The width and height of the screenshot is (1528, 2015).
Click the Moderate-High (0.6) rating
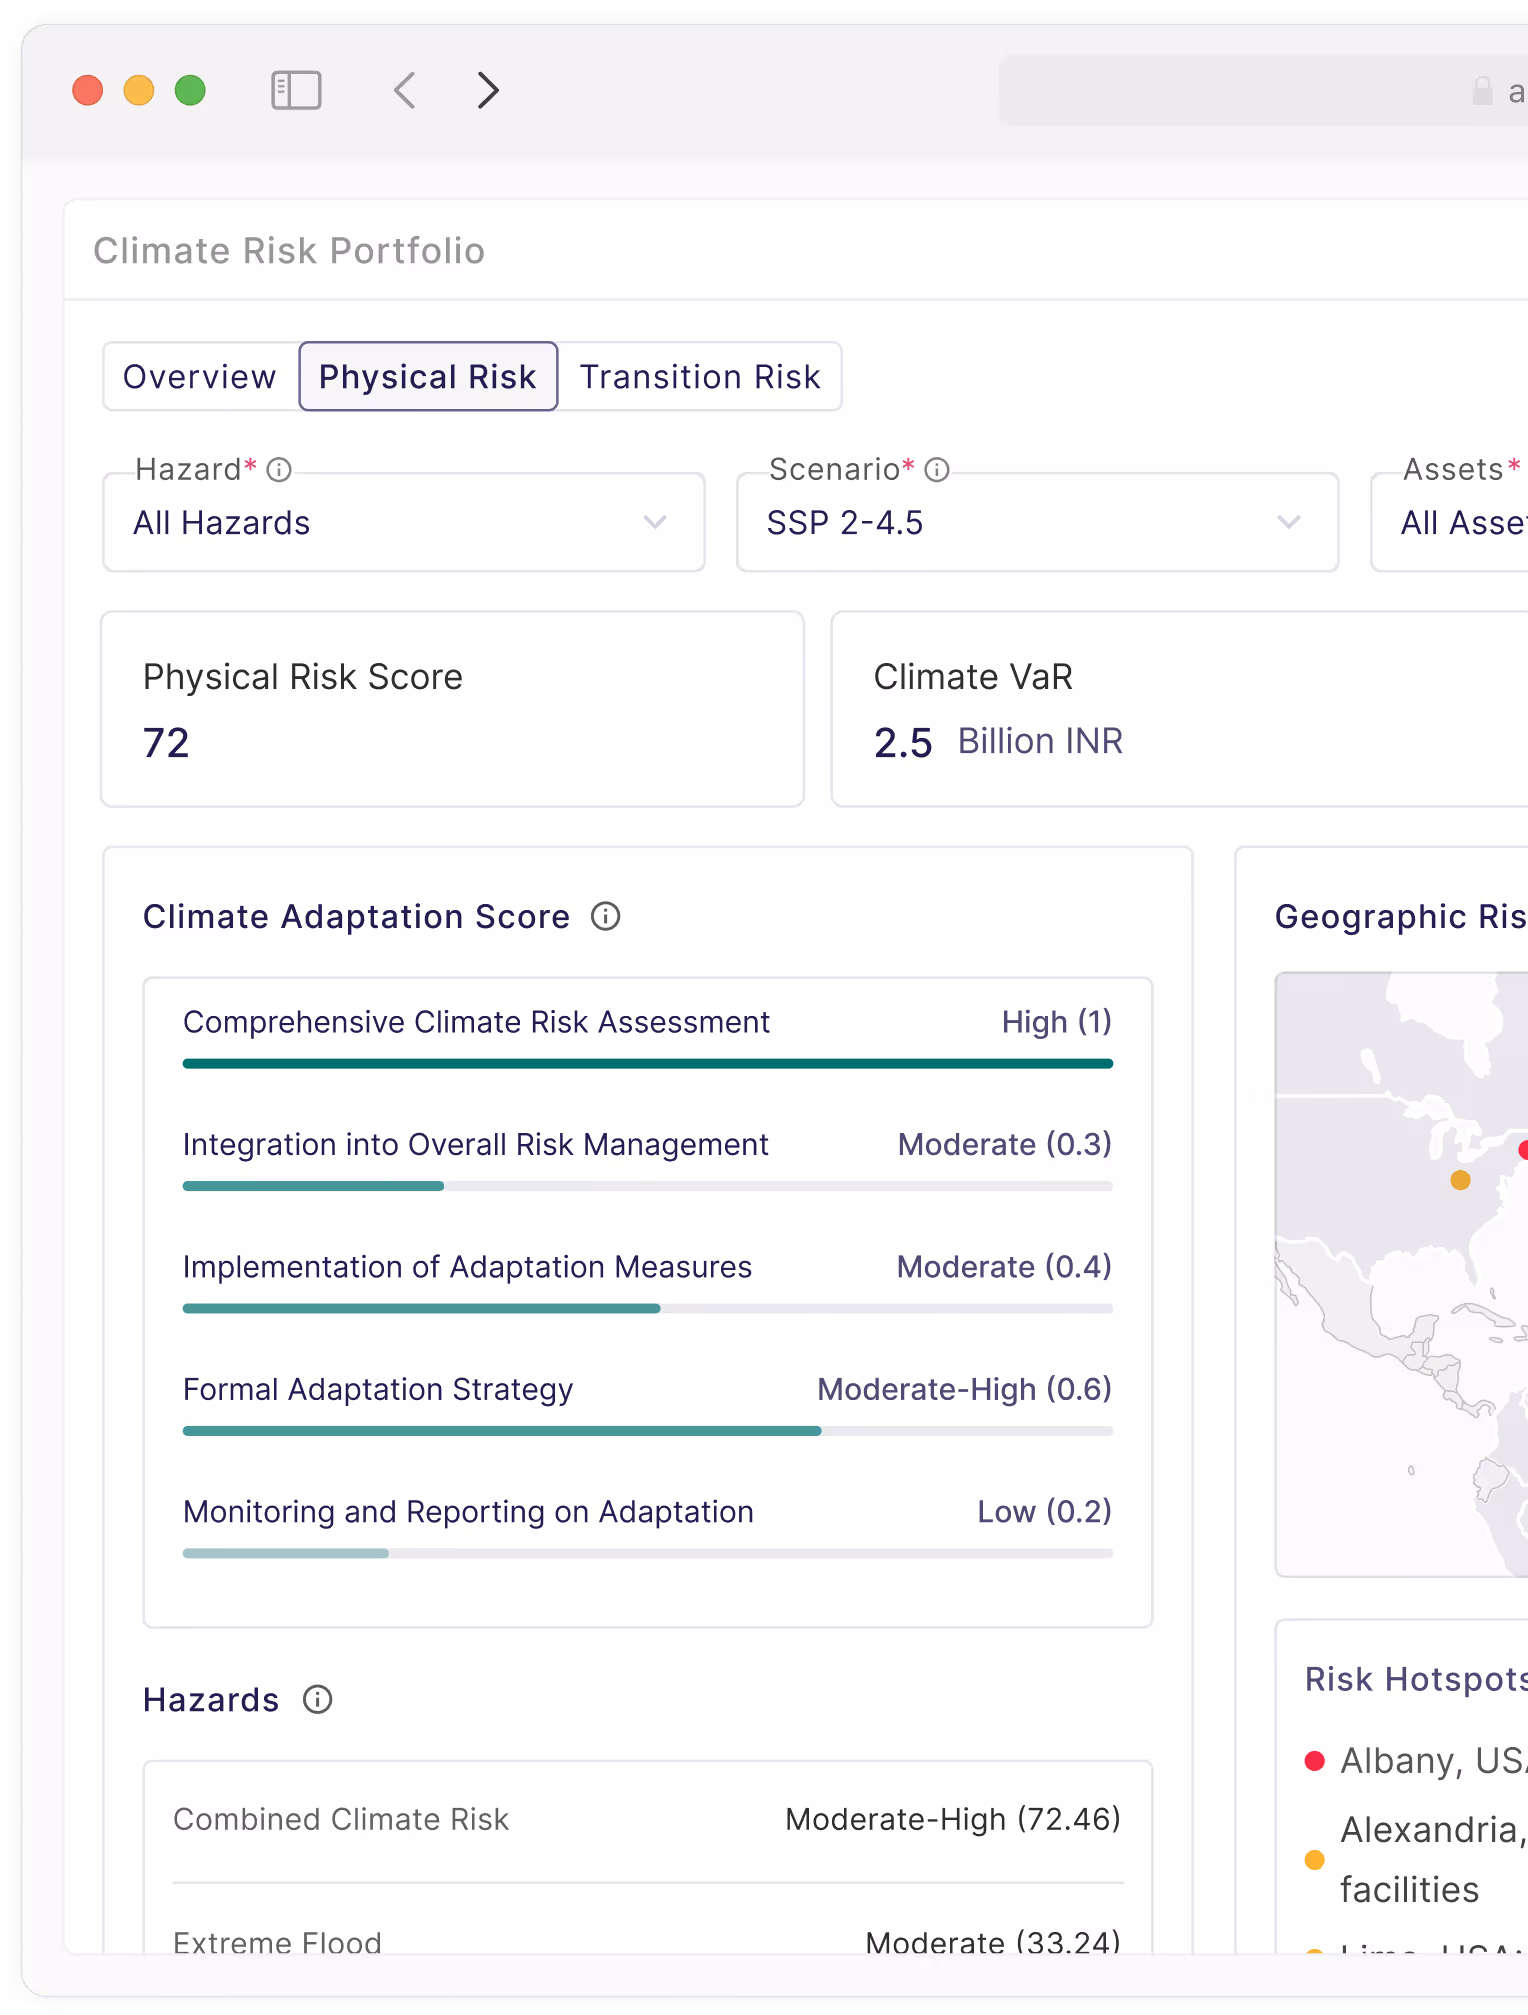[965, 1389]
